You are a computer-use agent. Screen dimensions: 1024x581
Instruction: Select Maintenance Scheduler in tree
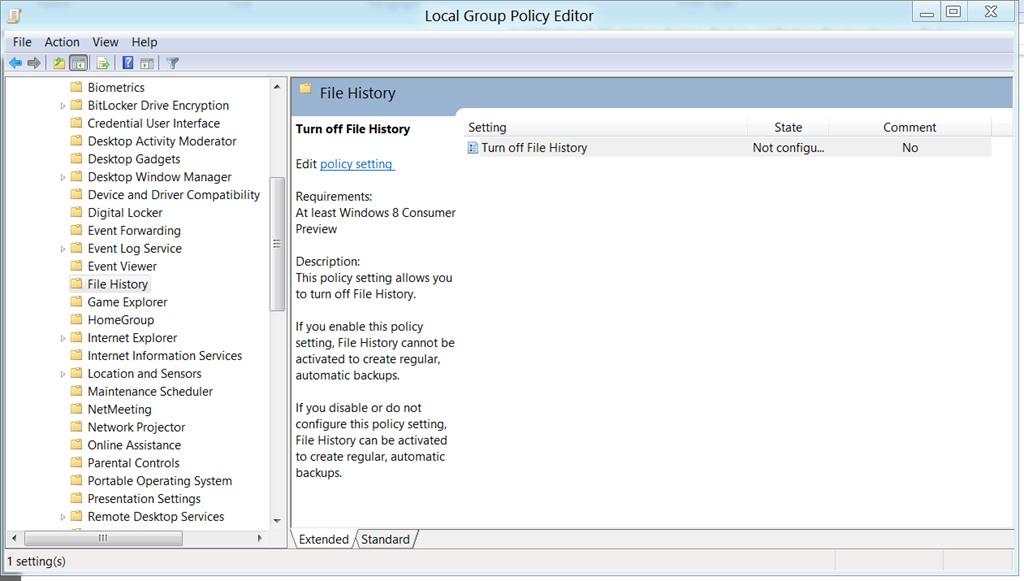click(x=150, y=392)
